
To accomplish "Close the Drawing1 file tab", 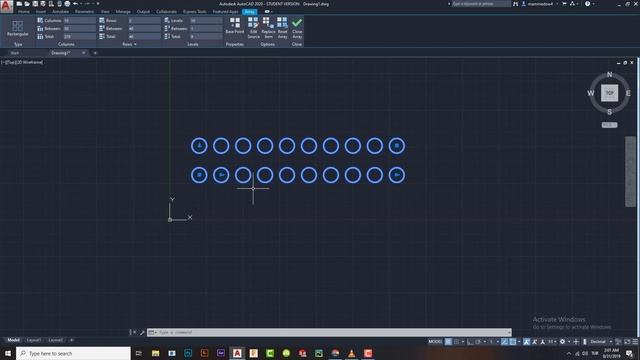I will [x=83, y=53].
